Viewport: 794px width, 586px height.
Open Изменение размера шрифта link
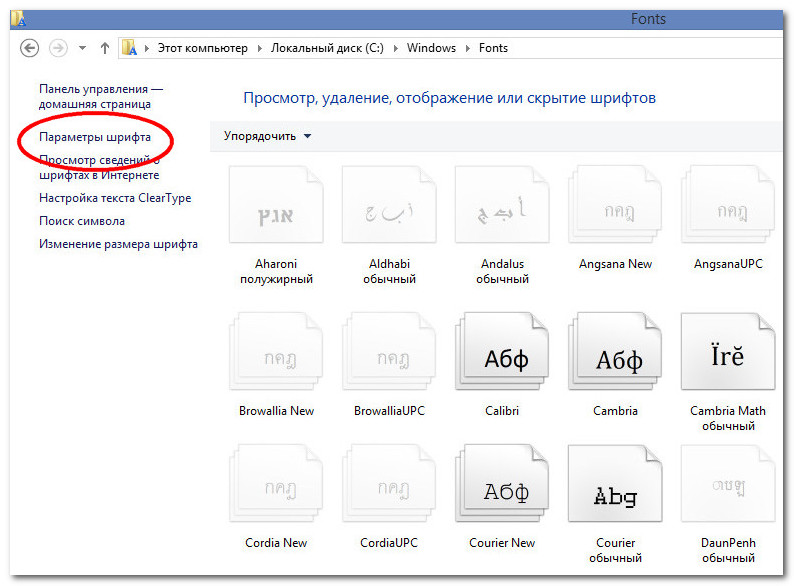(x=118, y=244)
